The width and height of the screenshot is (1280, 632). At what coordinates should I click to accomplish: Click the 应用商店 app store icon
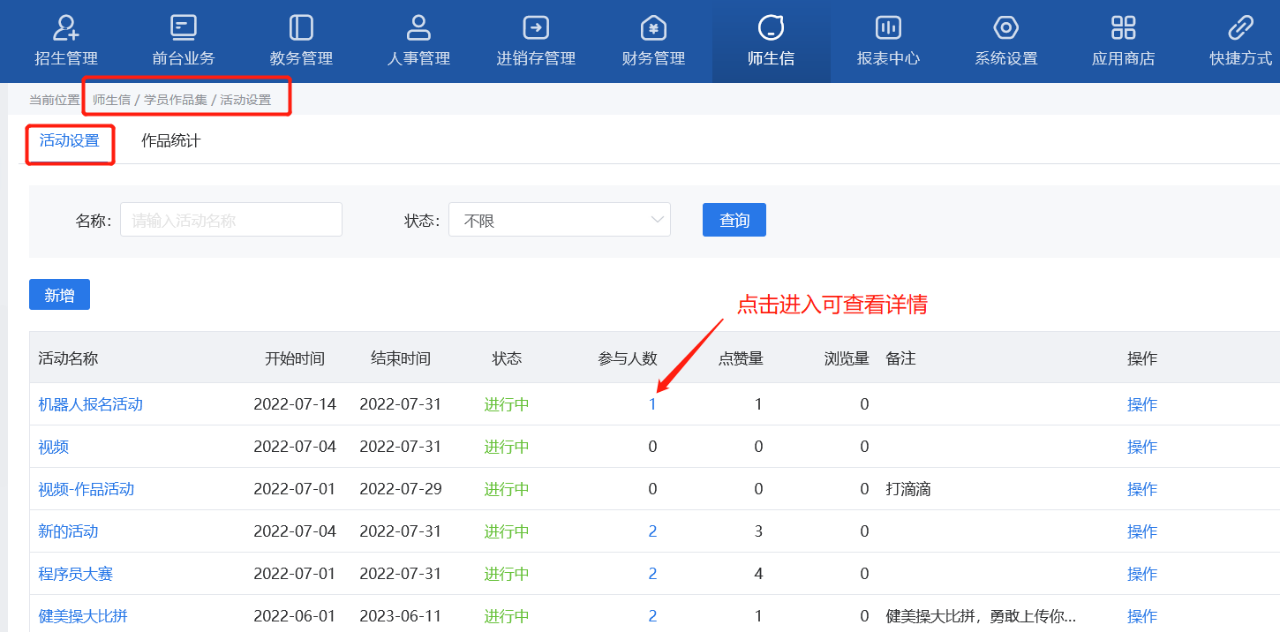click(x=1123, y=28)
